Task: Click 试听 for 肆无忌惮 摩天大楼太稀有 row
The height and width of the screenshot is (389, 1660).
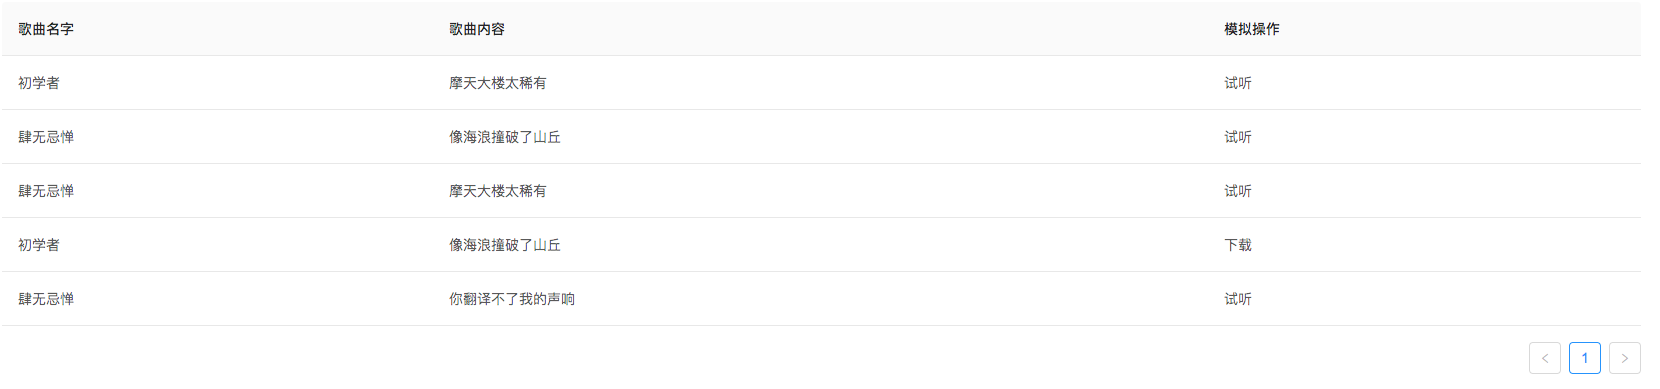Action: (1238, 191)
